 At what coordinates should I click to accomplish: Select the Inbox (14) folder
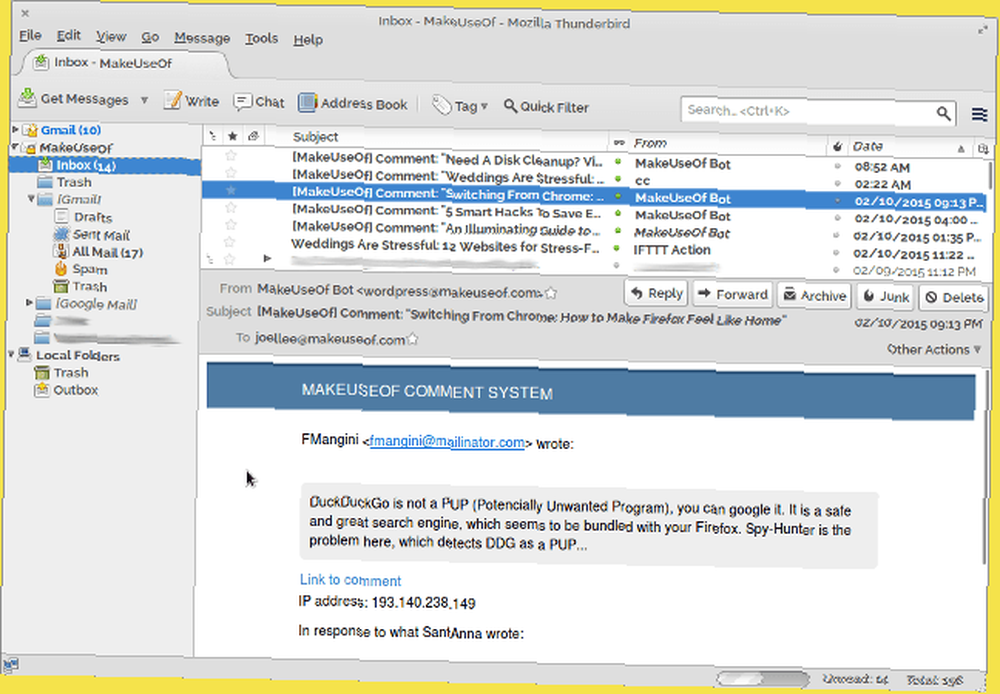tap(77, 165)
